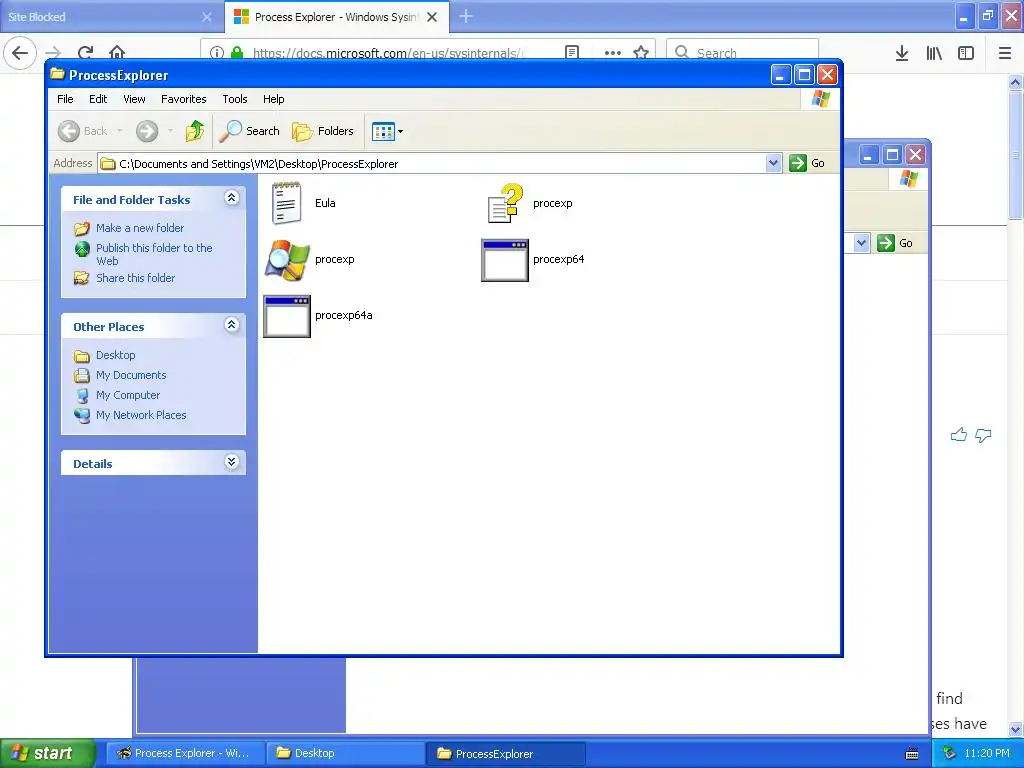Click the Windows Start button
The height and width of the screenshot is (768, 1024).
click(46, 754)
